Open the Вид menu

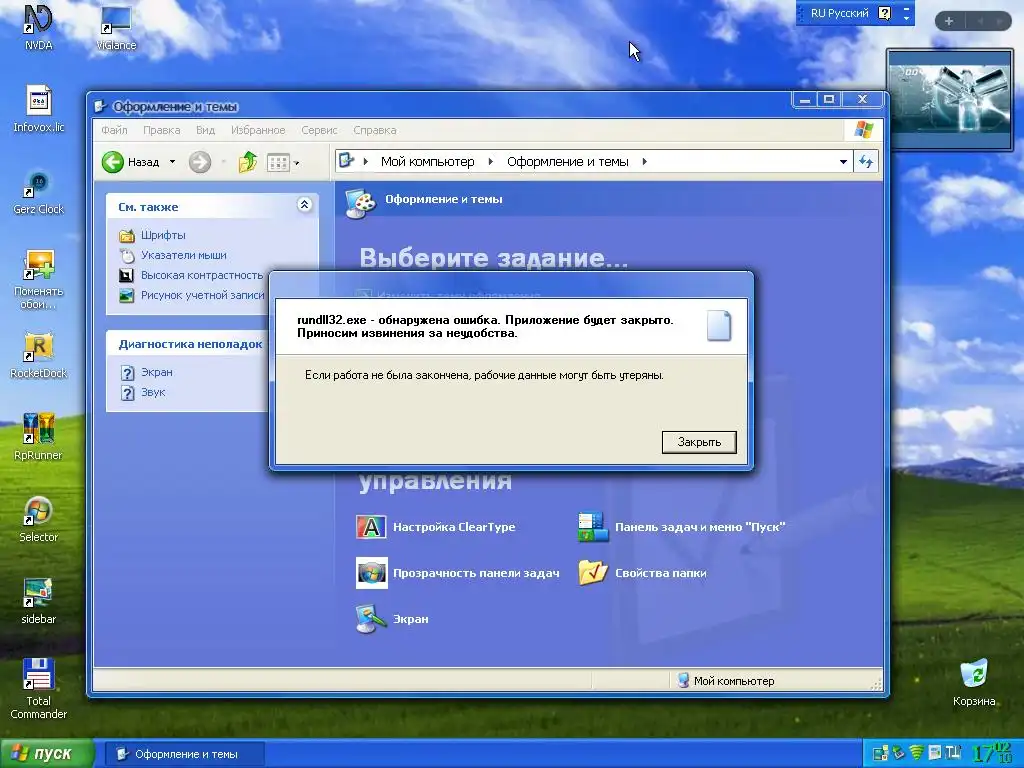coord(206,130)
